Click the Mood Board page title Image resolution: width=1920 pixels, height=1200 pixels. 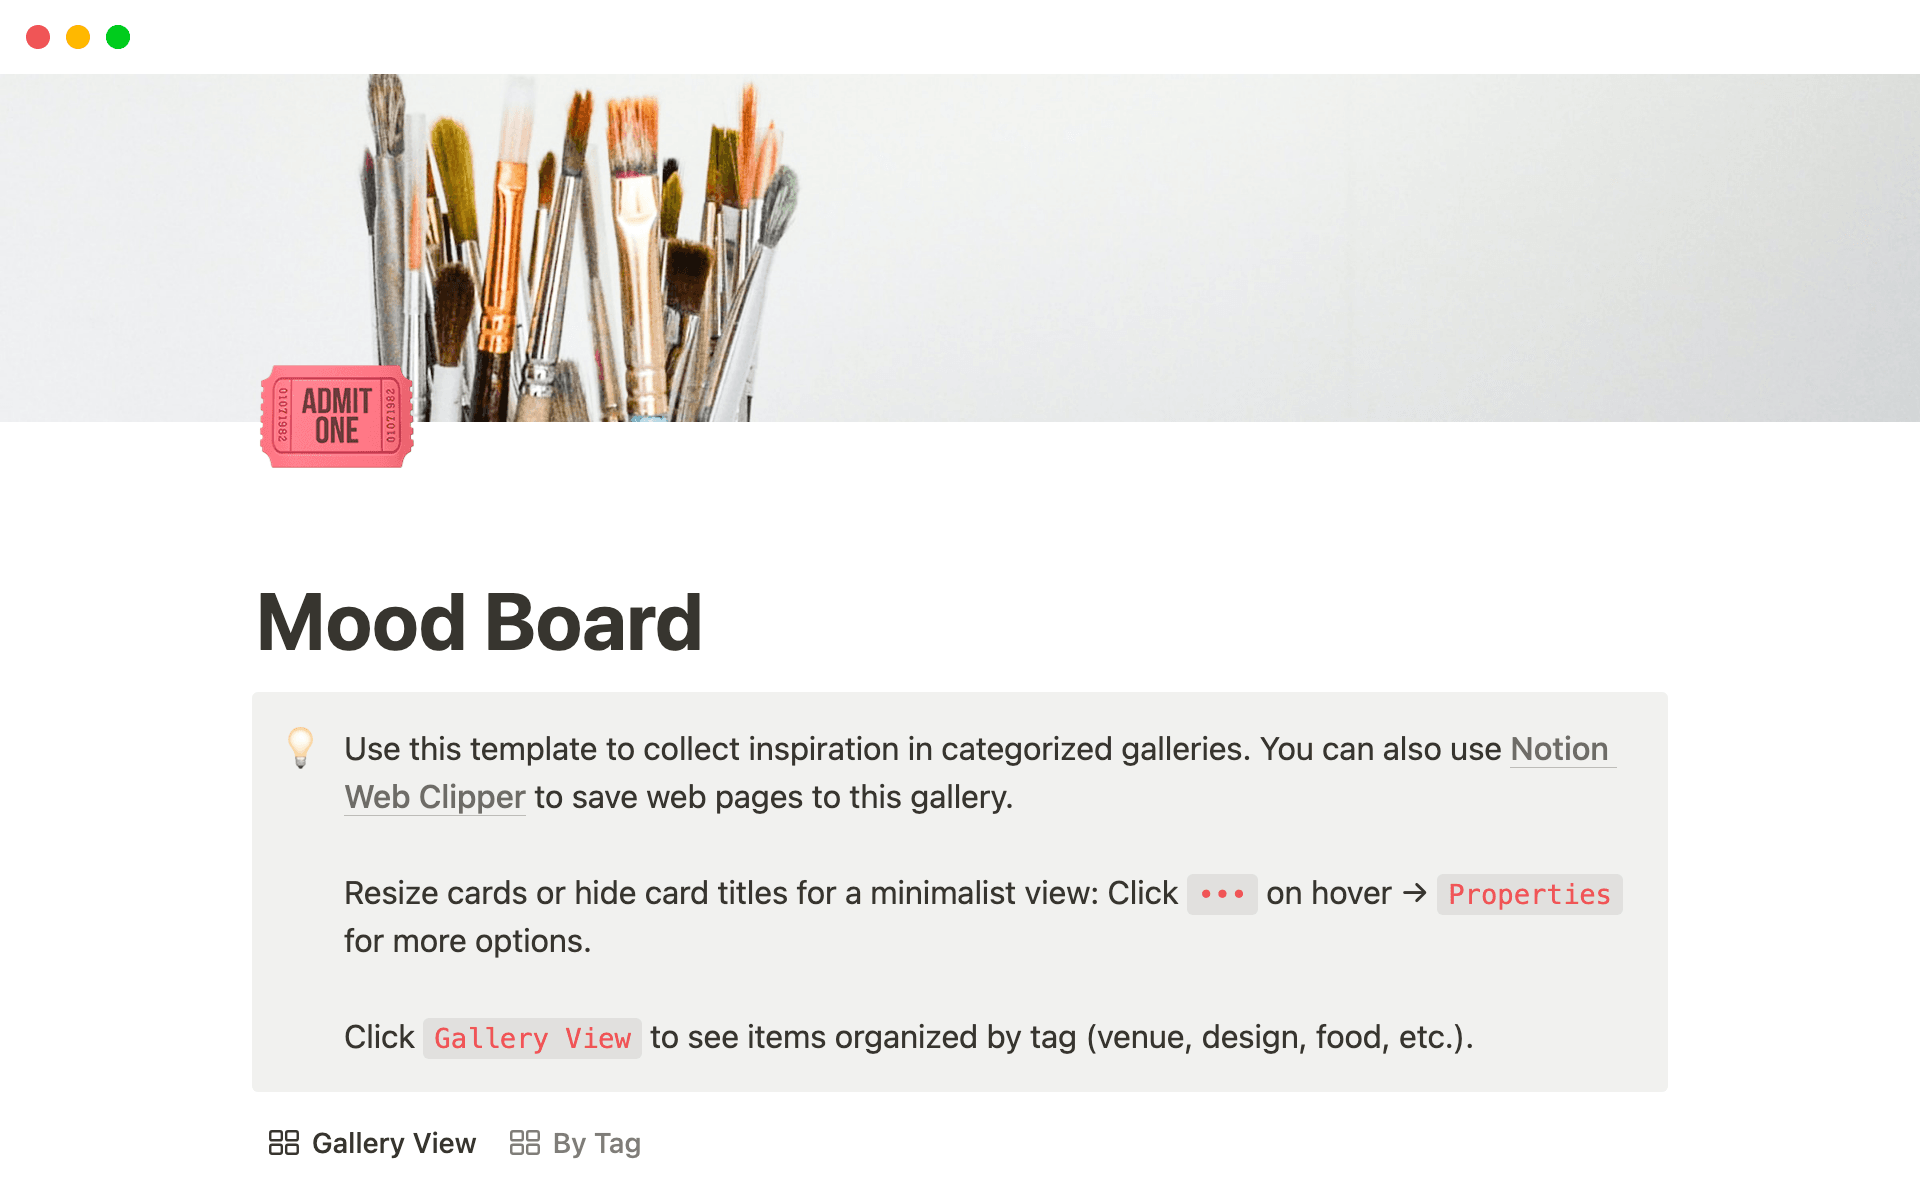click(480, 622)
